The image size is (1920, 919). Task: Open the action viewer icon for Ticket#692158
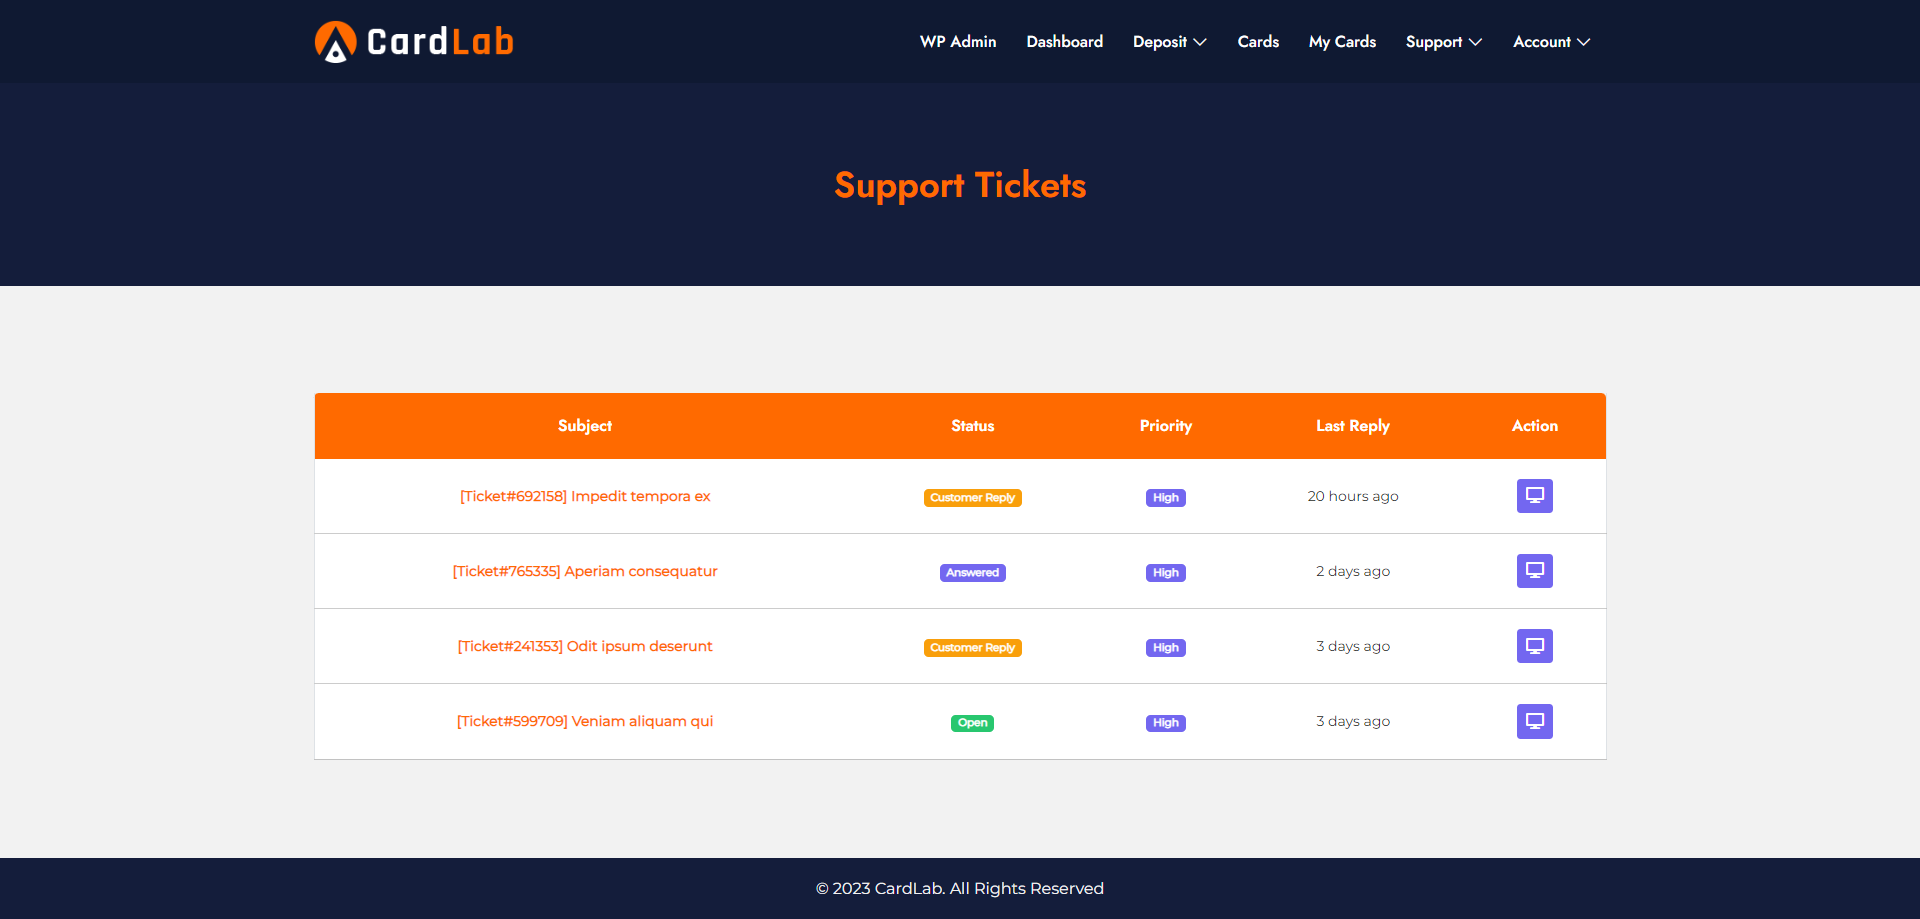pyautogui.click(x=1535, y=496)
